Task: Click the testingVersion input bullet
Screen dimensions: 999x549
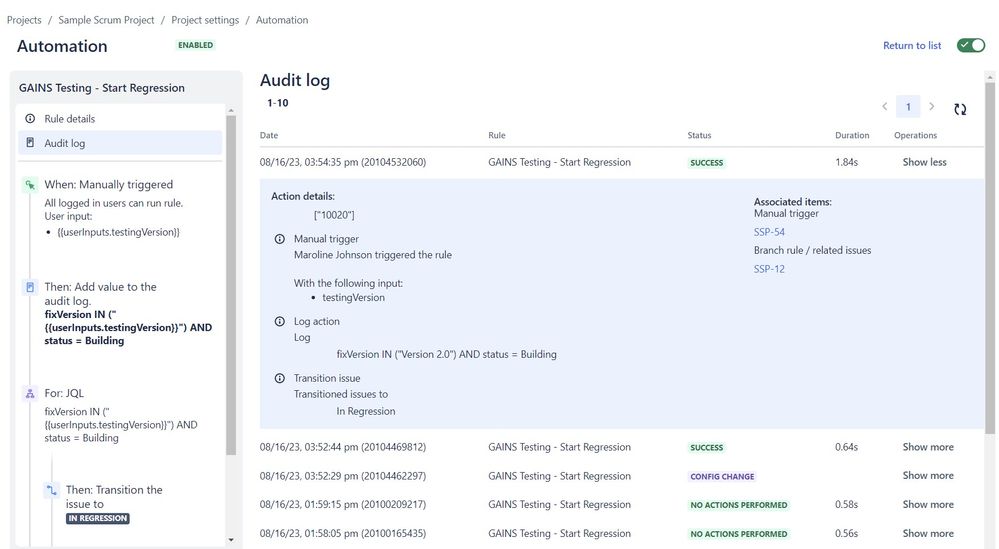Action: [x=353, y=297]
